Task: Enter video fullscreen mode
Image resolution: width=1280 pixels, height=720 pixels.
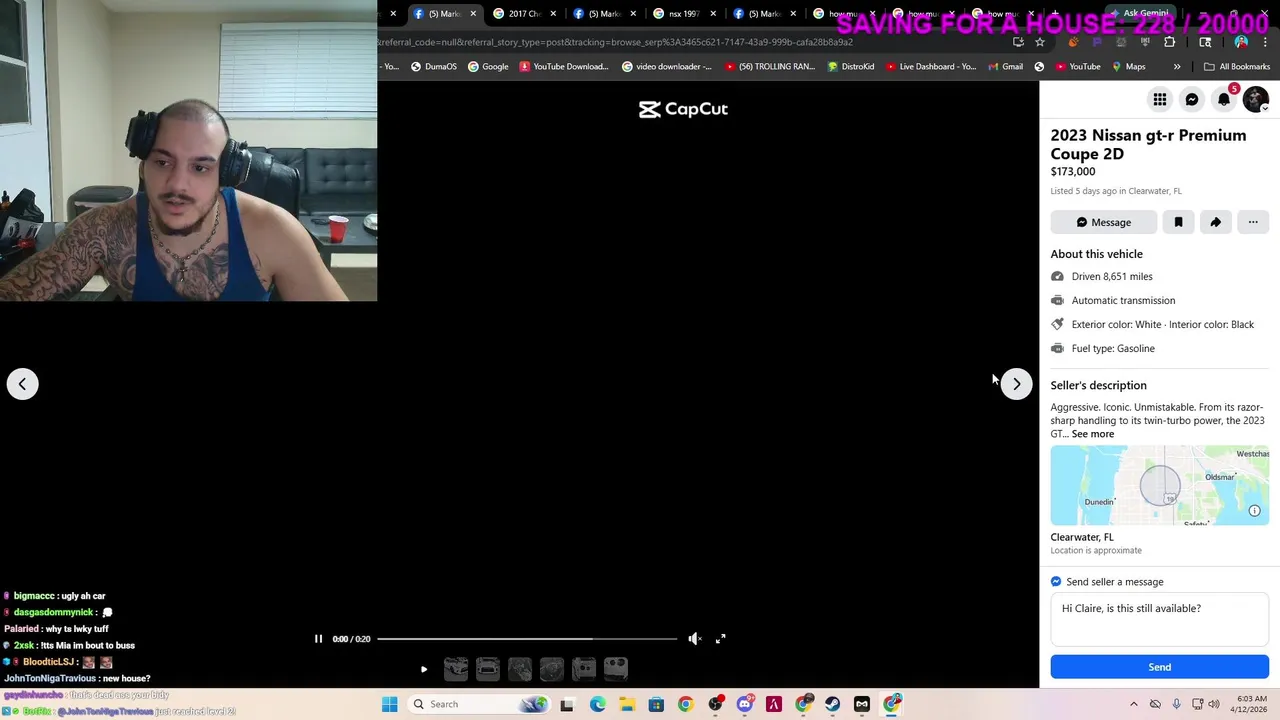Action: (720, 639)
